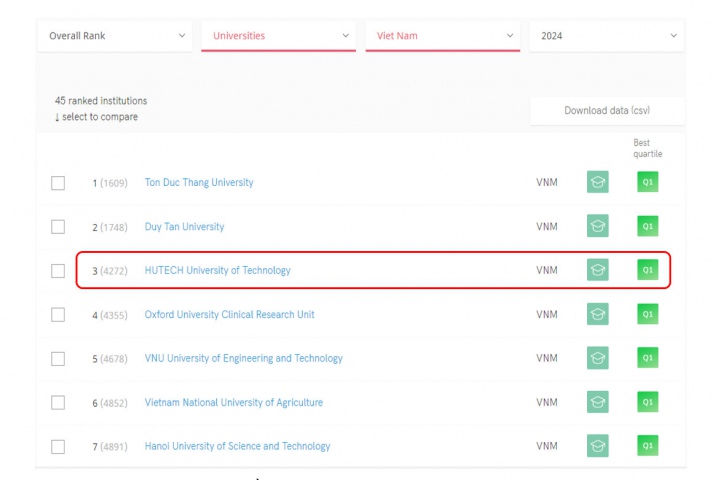Click Q1 quartile badge for Ton Duc Thang University
The image size is (713, 480).
pos(648,182)
